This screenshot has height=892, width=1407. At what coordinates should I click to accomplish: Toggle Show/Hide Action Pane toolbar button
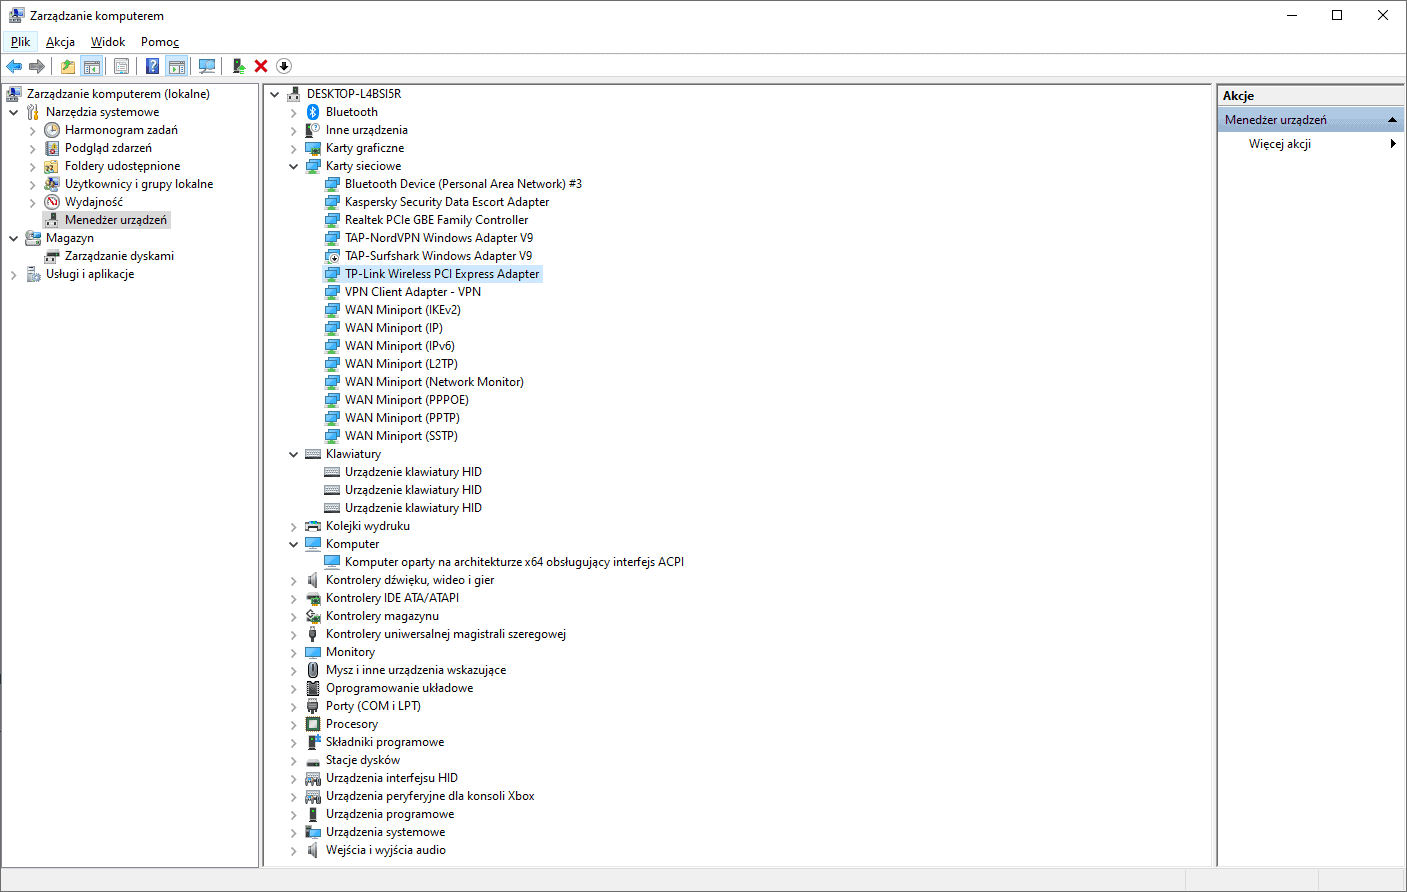pyautogui.click(x=177, y=66)
